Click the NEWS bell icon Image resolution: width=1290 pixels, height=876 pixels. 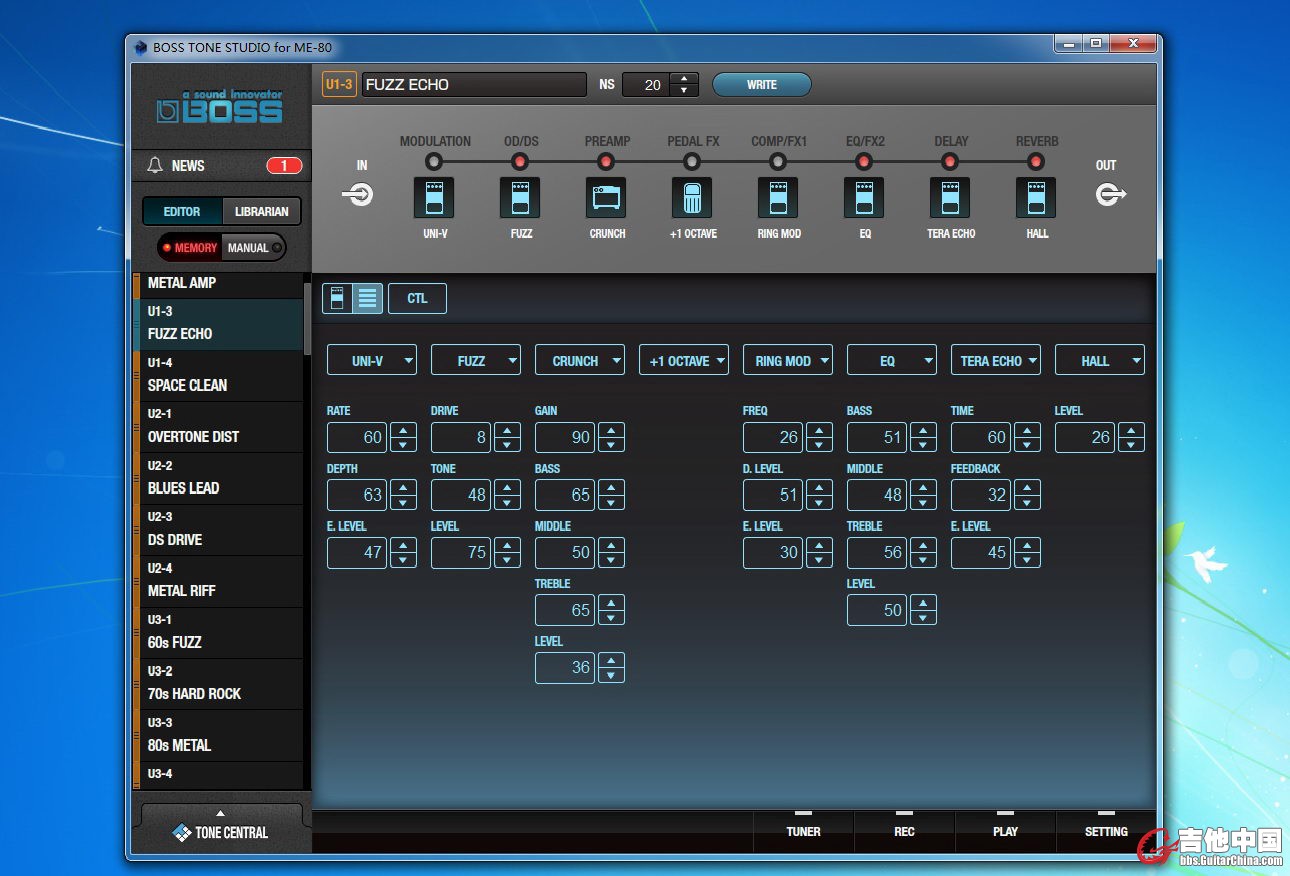[x=155, y=166]
